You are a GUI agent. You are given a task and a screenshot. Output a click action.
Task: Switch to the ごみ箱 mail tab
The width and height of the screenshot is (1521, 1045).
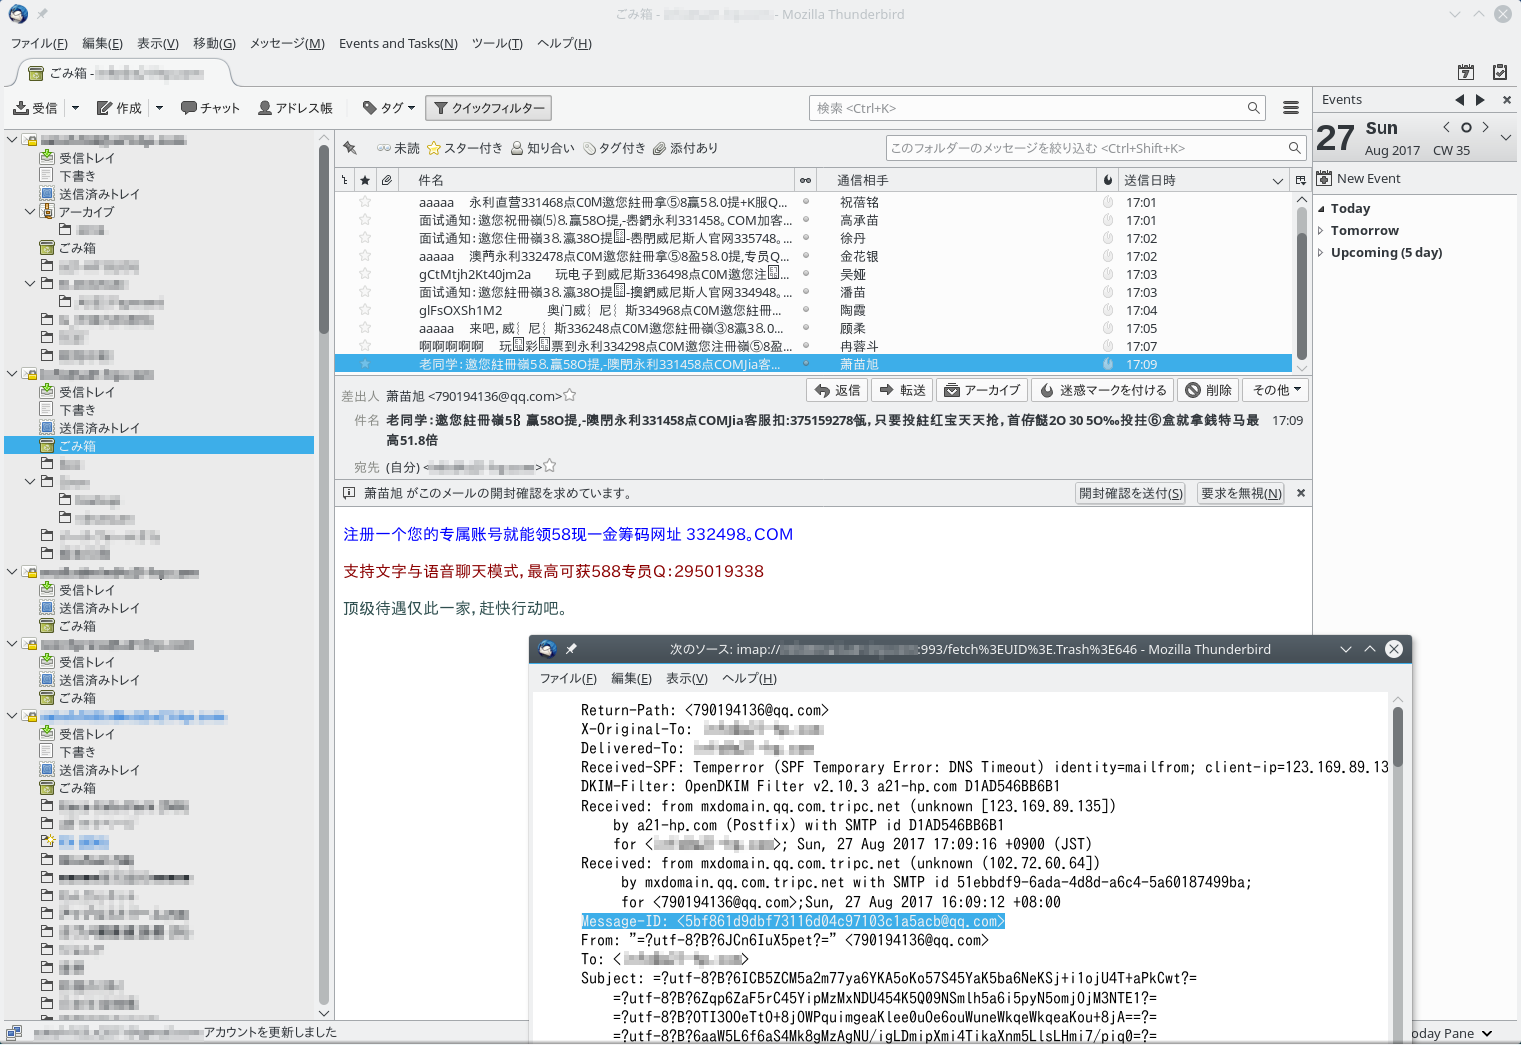coord(125,73)
